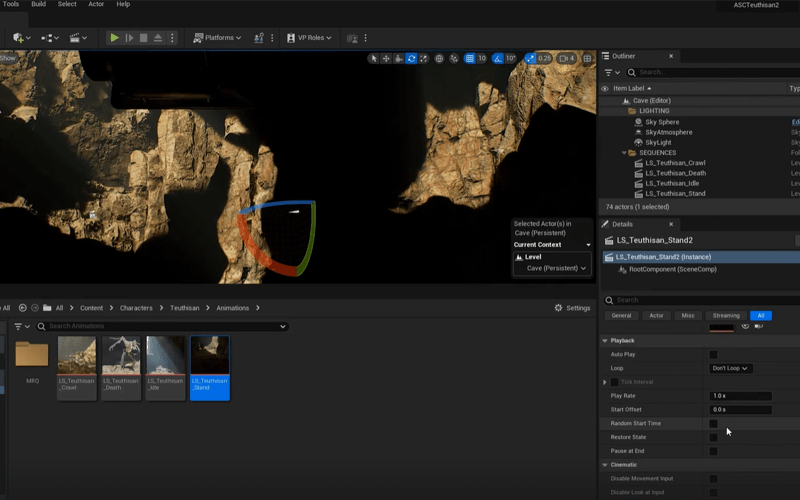Enable the Auto Play checkbox
The height and width of the screenshot is (500, 800).
pyautogui.click(x=713, y=355)
